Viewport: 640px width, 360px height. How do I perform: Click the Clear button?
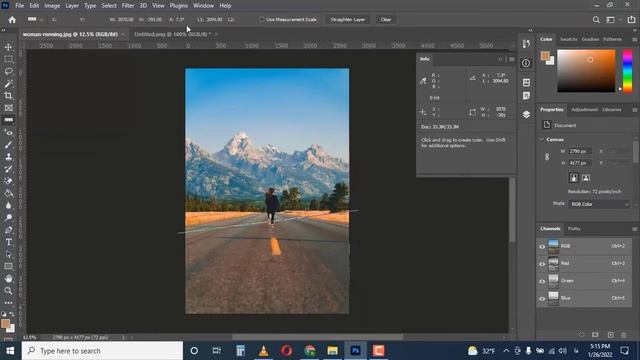click(385, 20)
